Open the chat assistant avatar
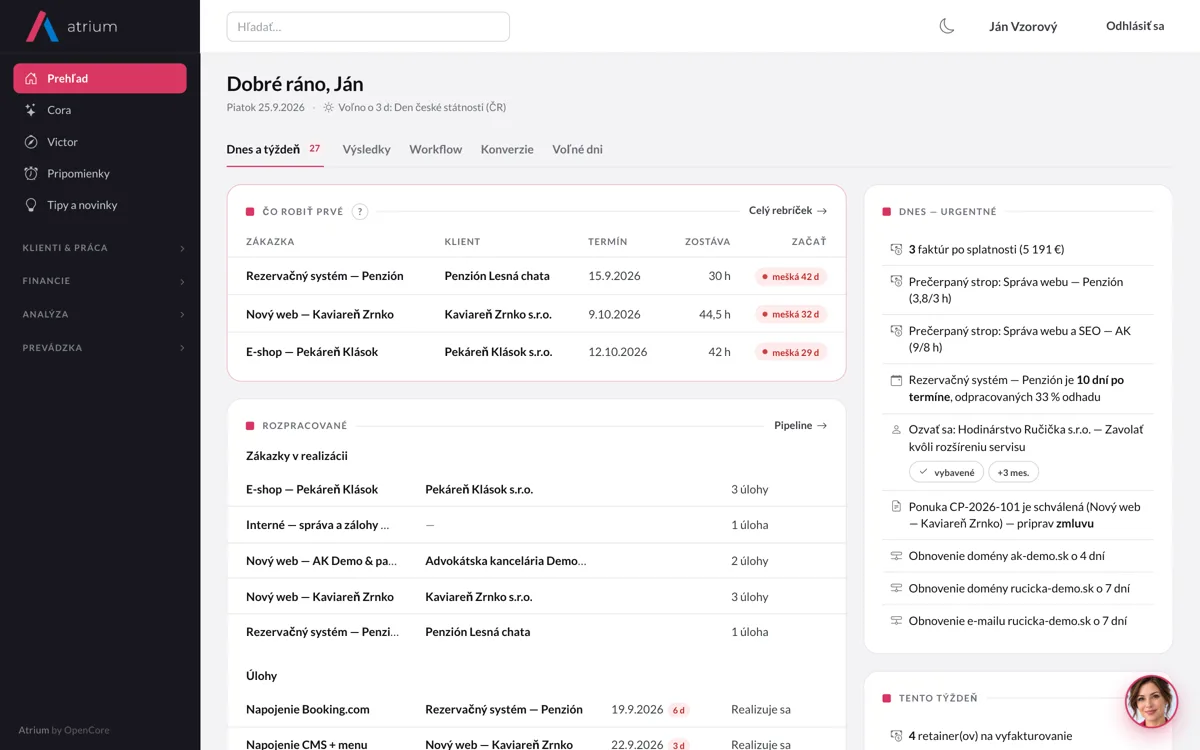The width and height of the screenshot is (1200, 750). 1151,701
